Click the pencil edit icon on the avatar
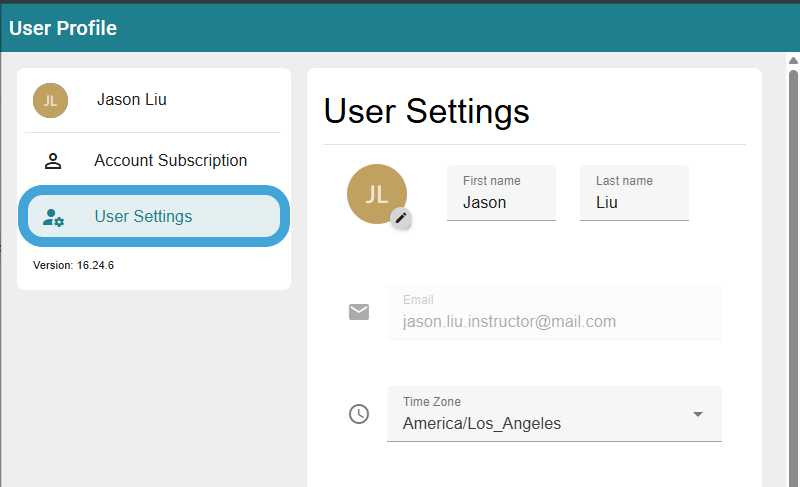 (401, 218)
